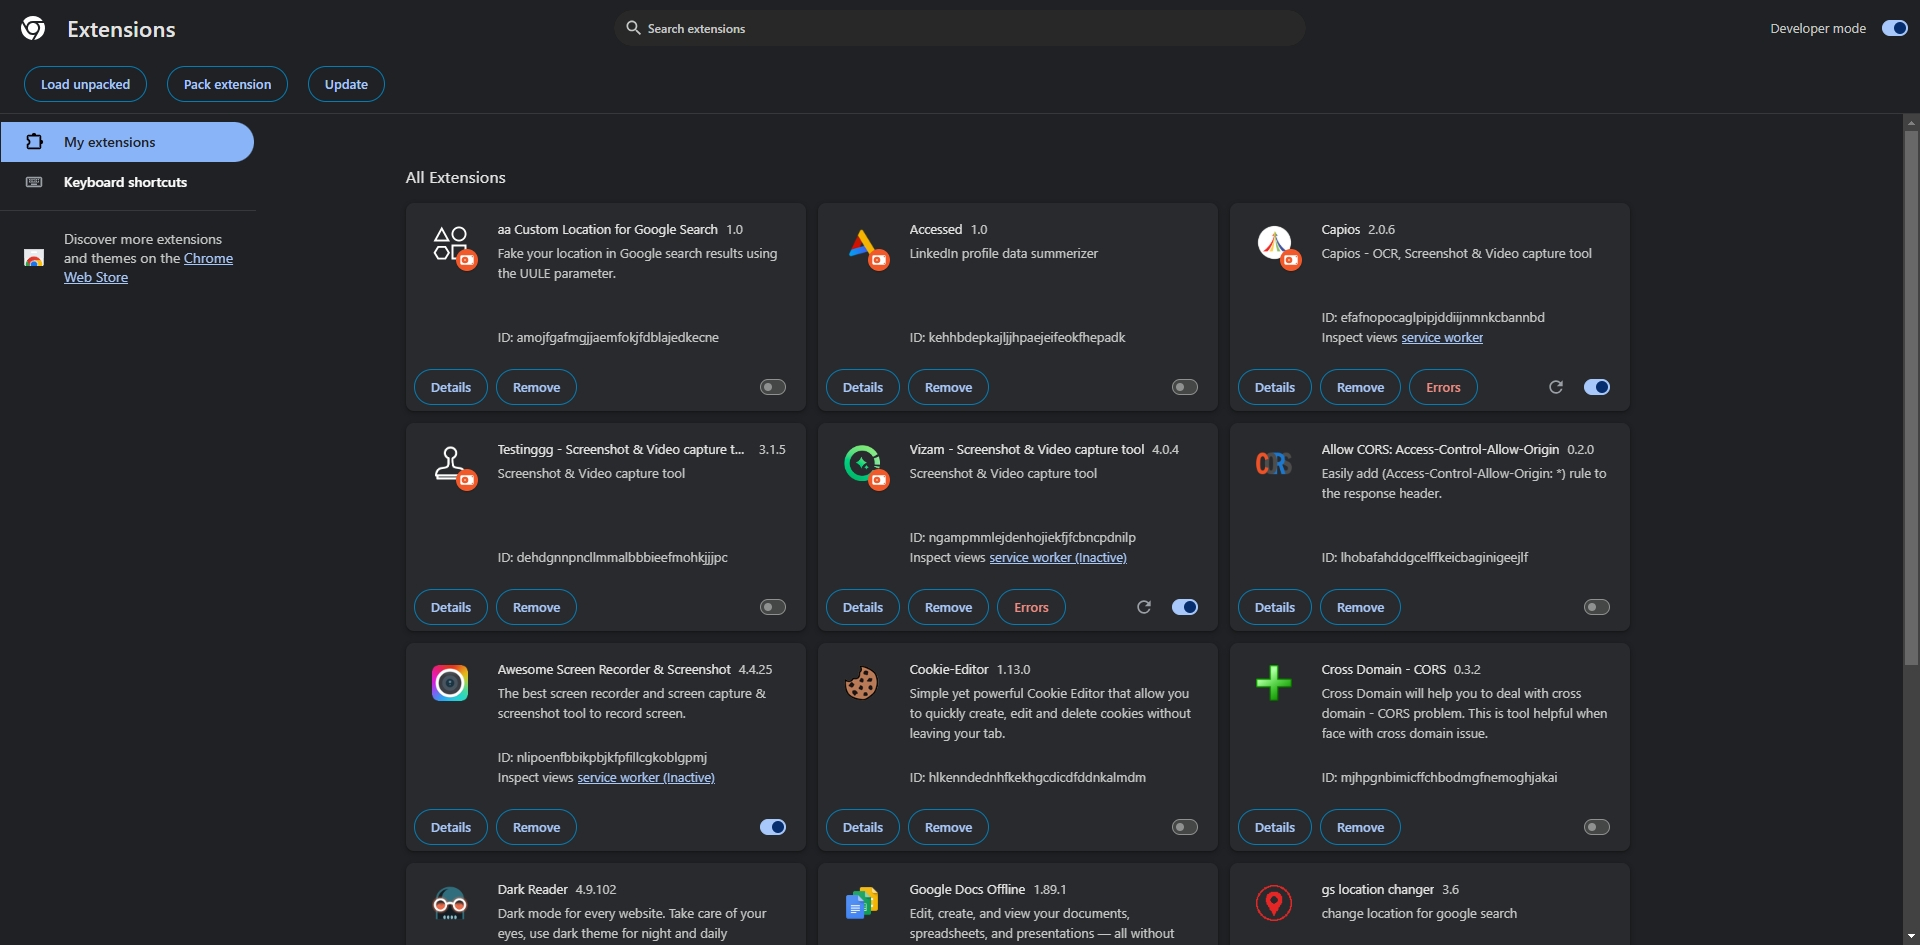The image size is (1920, 945).
Task: Open My extensions section
Action: 127,142
